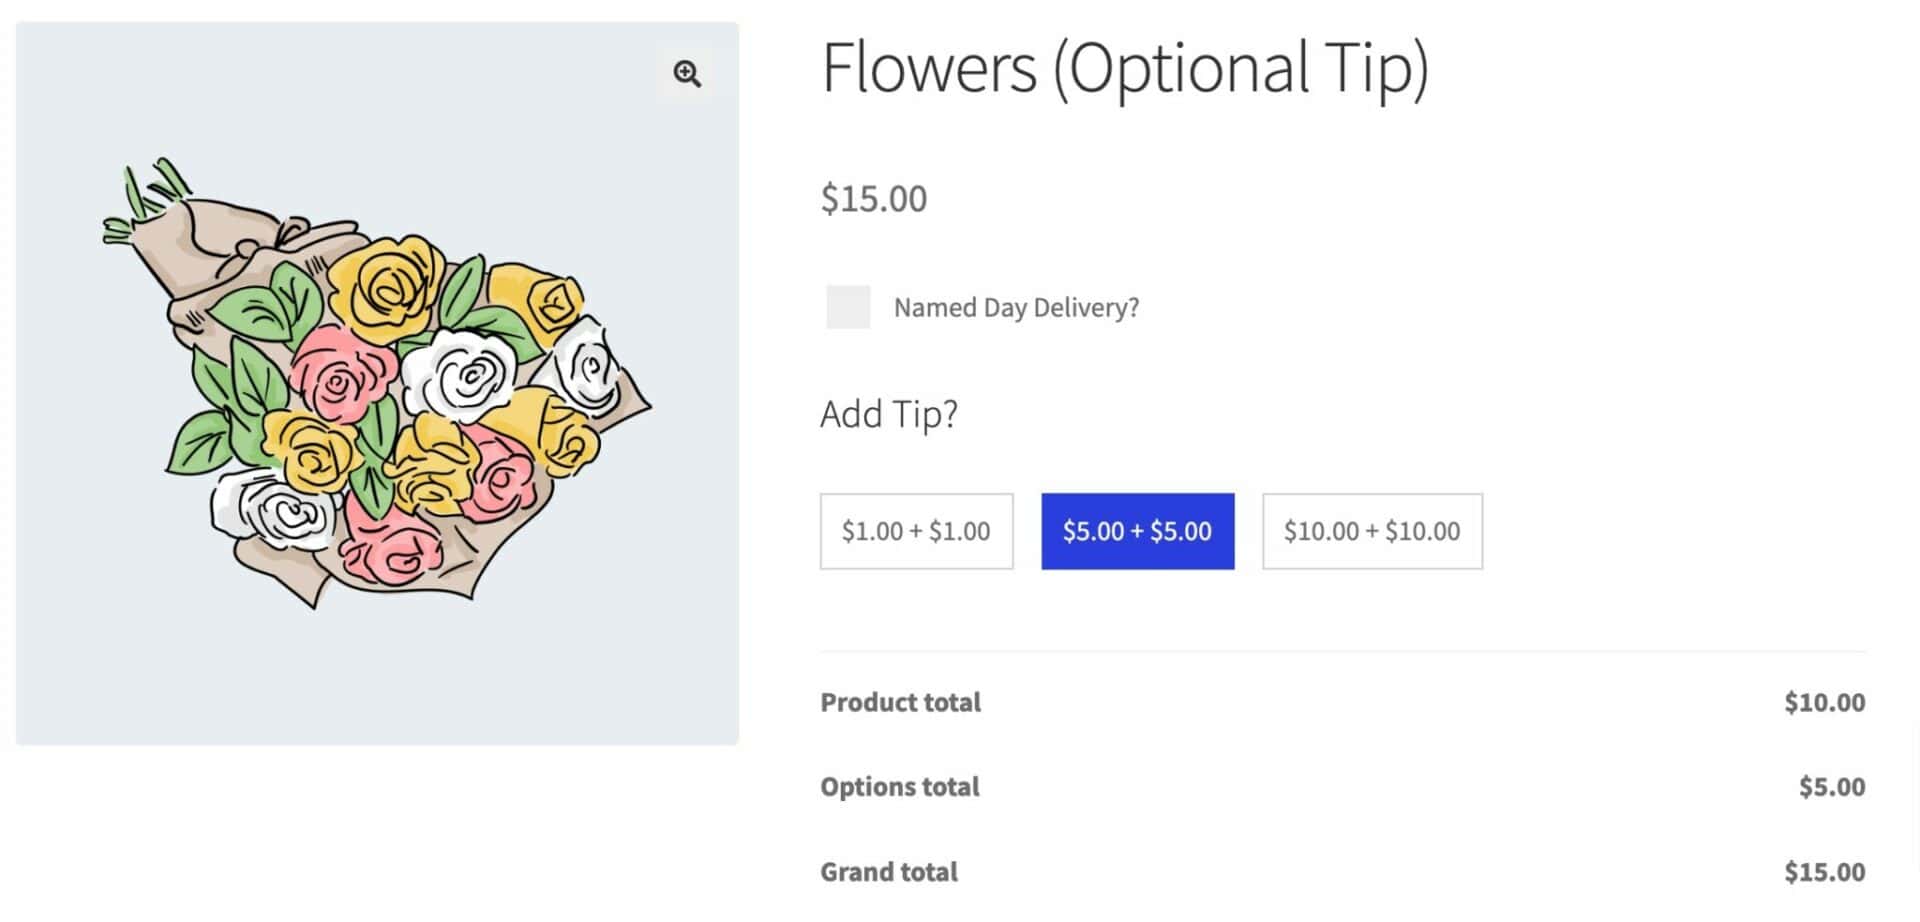Click the $10.00 product total amount
The width and height of the screenshot is (1920, 922).
tap(1824, 702)
